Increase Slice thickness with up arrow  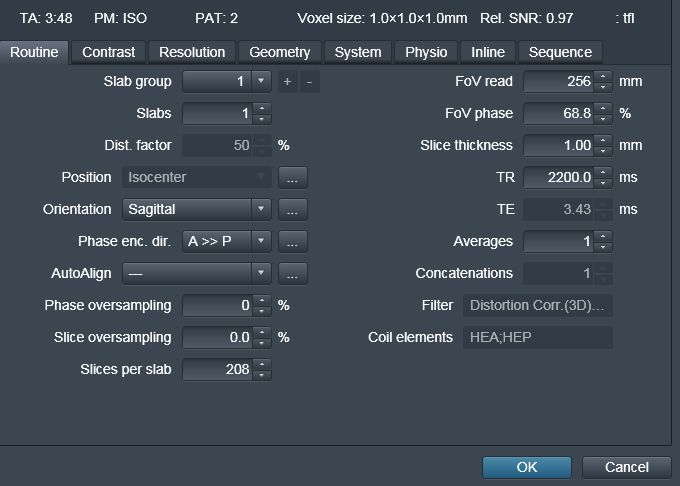pyautogui.click(x=603, y=140)
